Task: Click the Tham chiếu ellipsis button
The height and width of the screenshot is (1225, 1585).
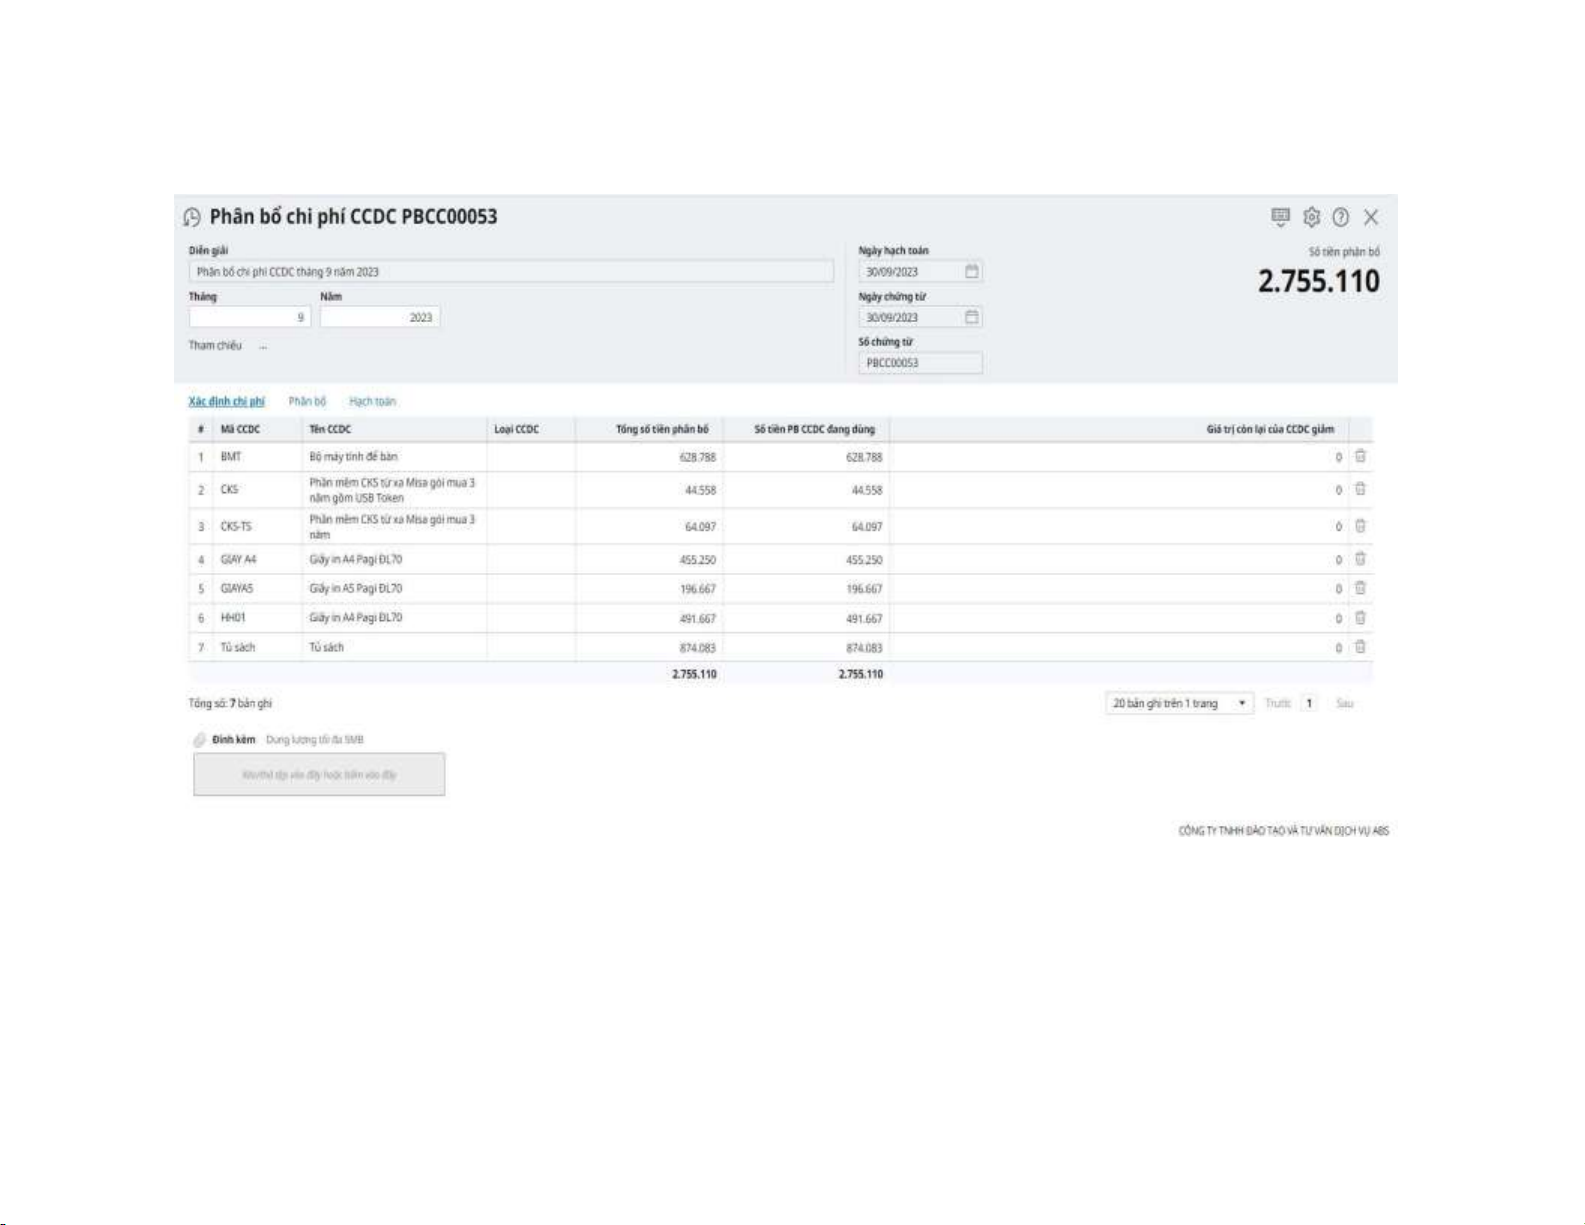Action: point(263,346)
